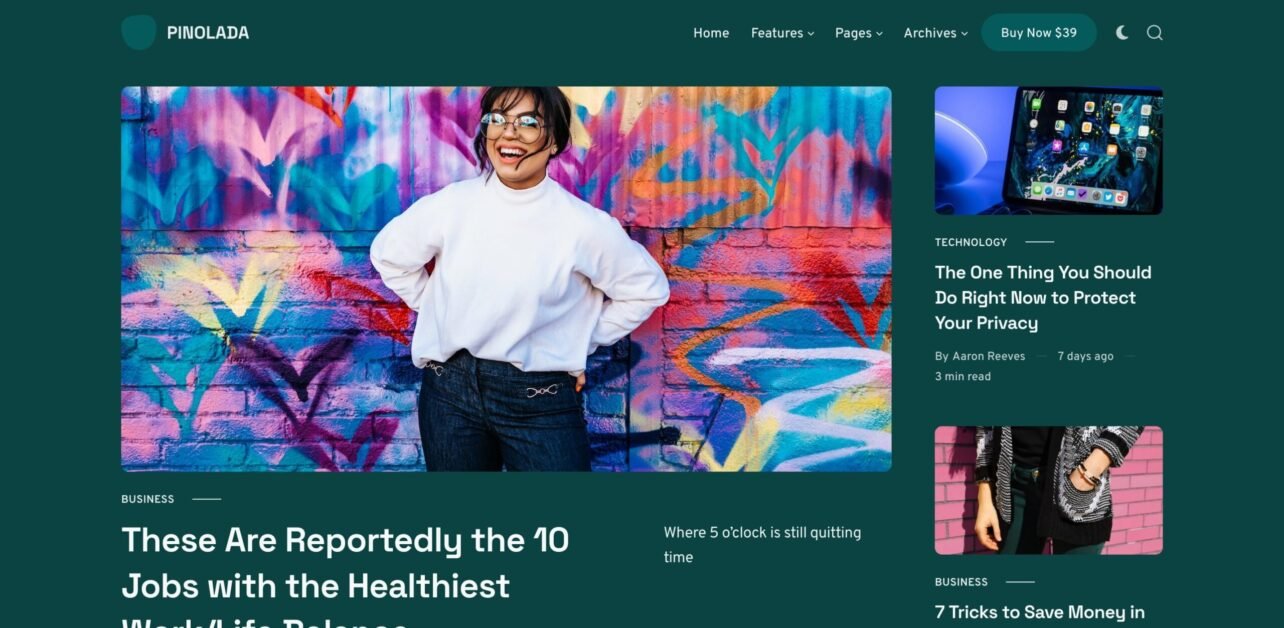View author Aaron Reeves profile
The width and height of the screenshot is (1284, 628).
(988, 356)
